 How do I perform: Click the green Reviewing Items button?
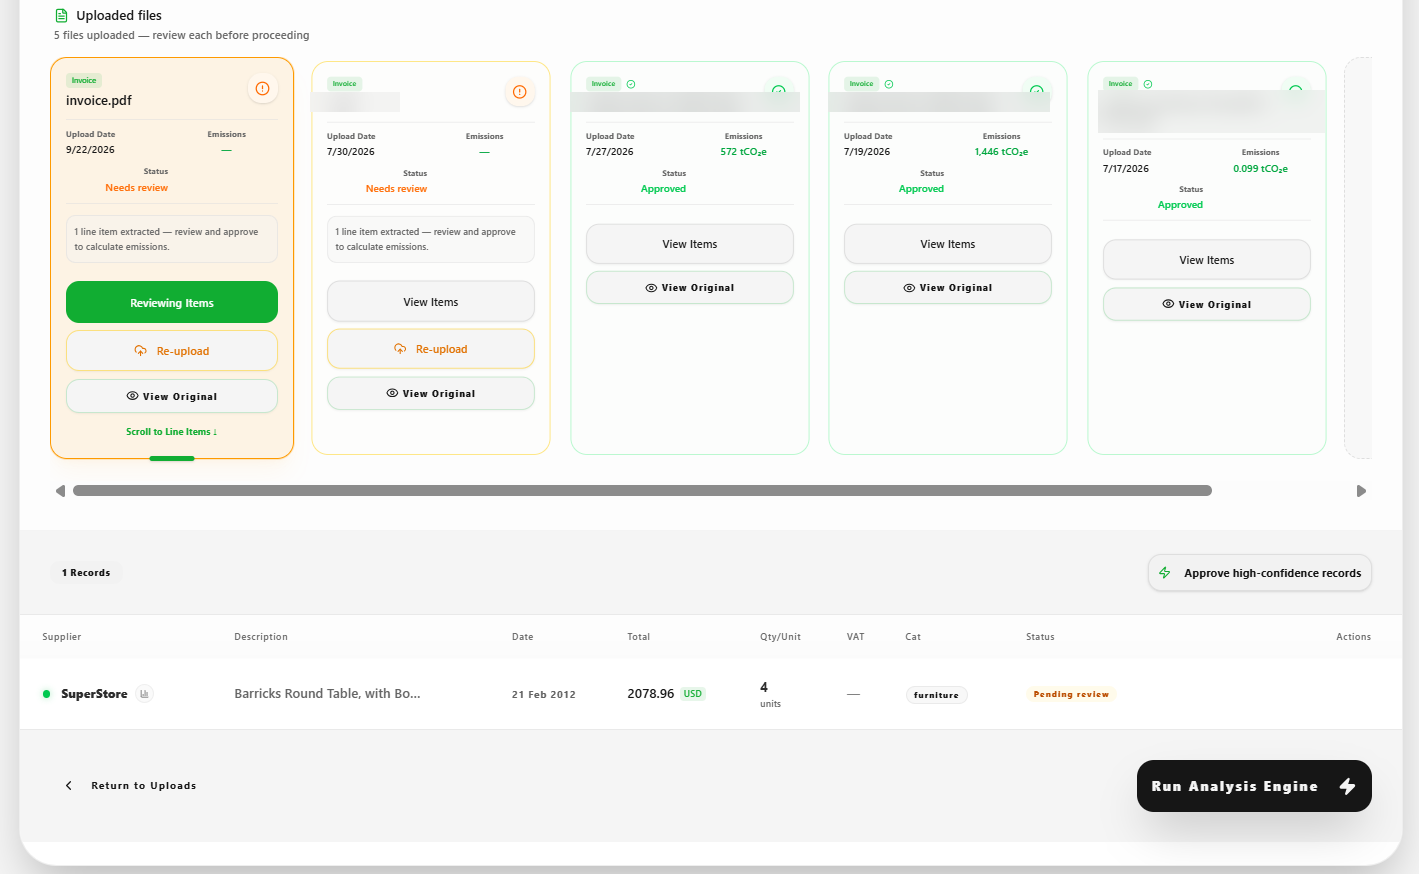tap(172, 302)
